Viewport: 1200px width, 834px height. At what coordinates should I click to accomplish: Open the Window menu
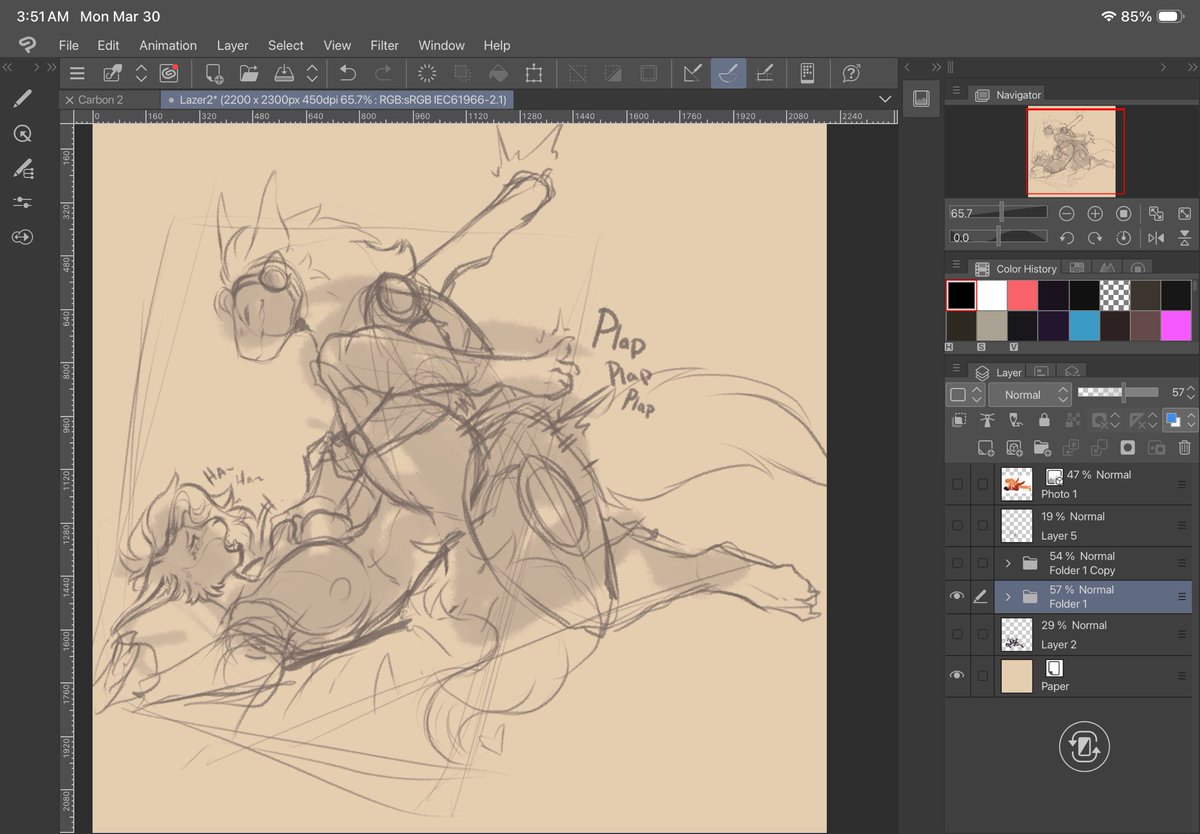[x=441, y=45]
